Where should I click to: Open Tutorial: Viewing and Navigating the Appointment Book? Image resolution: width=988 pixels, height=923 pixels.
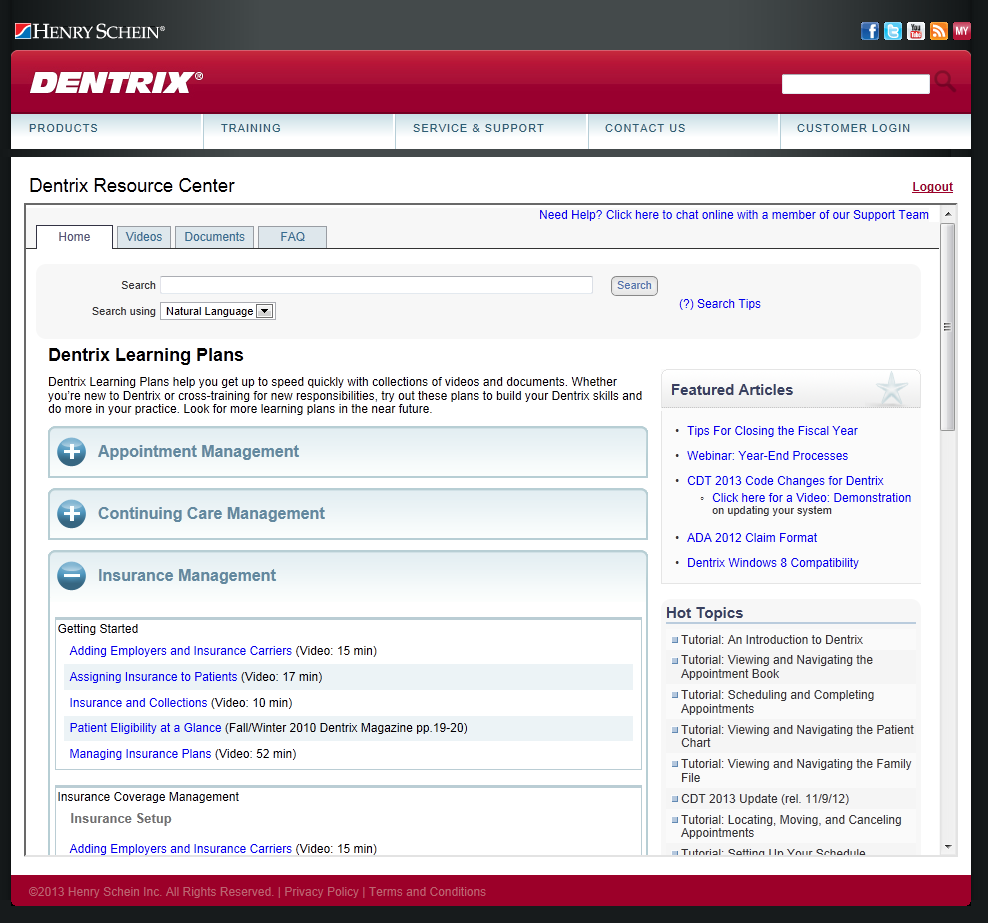[x=777, y=667]
